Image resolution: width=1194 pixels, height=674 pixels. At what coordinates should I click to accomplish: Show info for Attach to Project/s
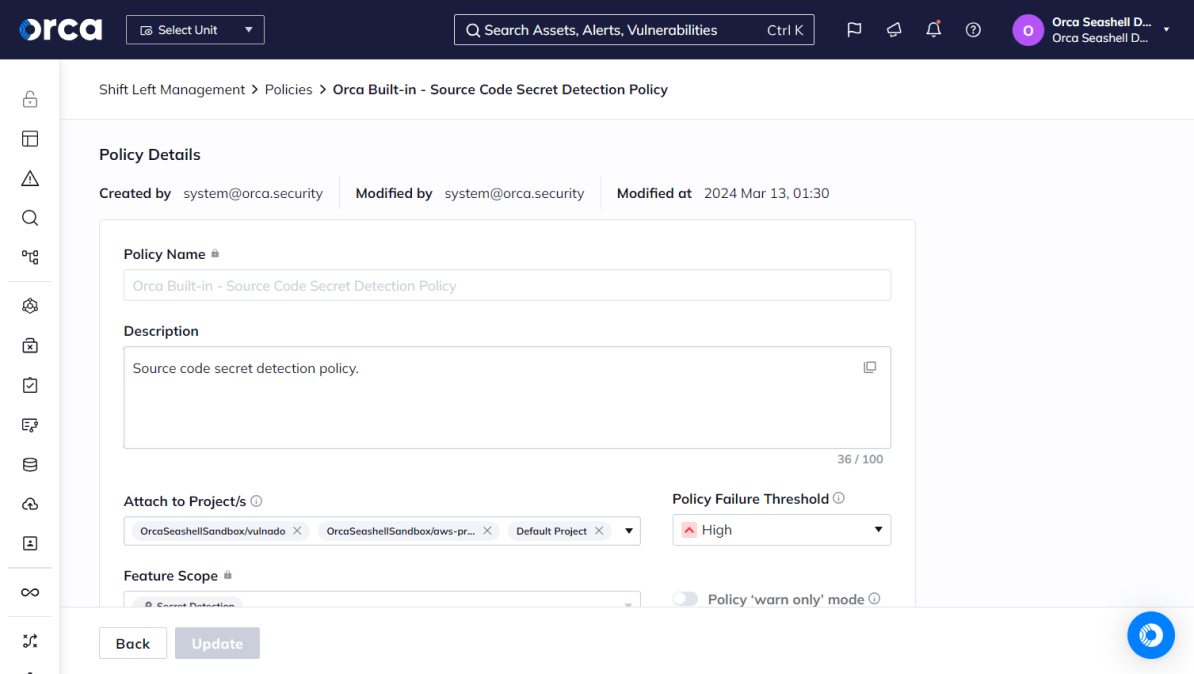pos(256,501)
